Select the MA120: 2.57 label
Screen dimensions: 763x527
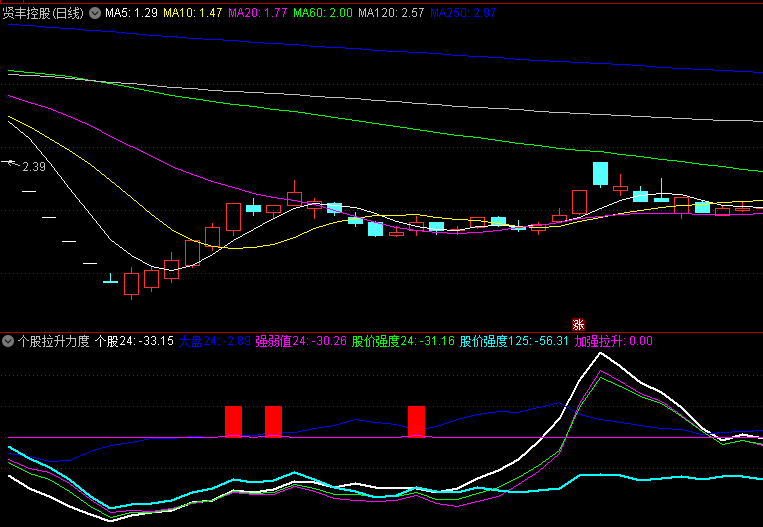click(x=391, y=13)
